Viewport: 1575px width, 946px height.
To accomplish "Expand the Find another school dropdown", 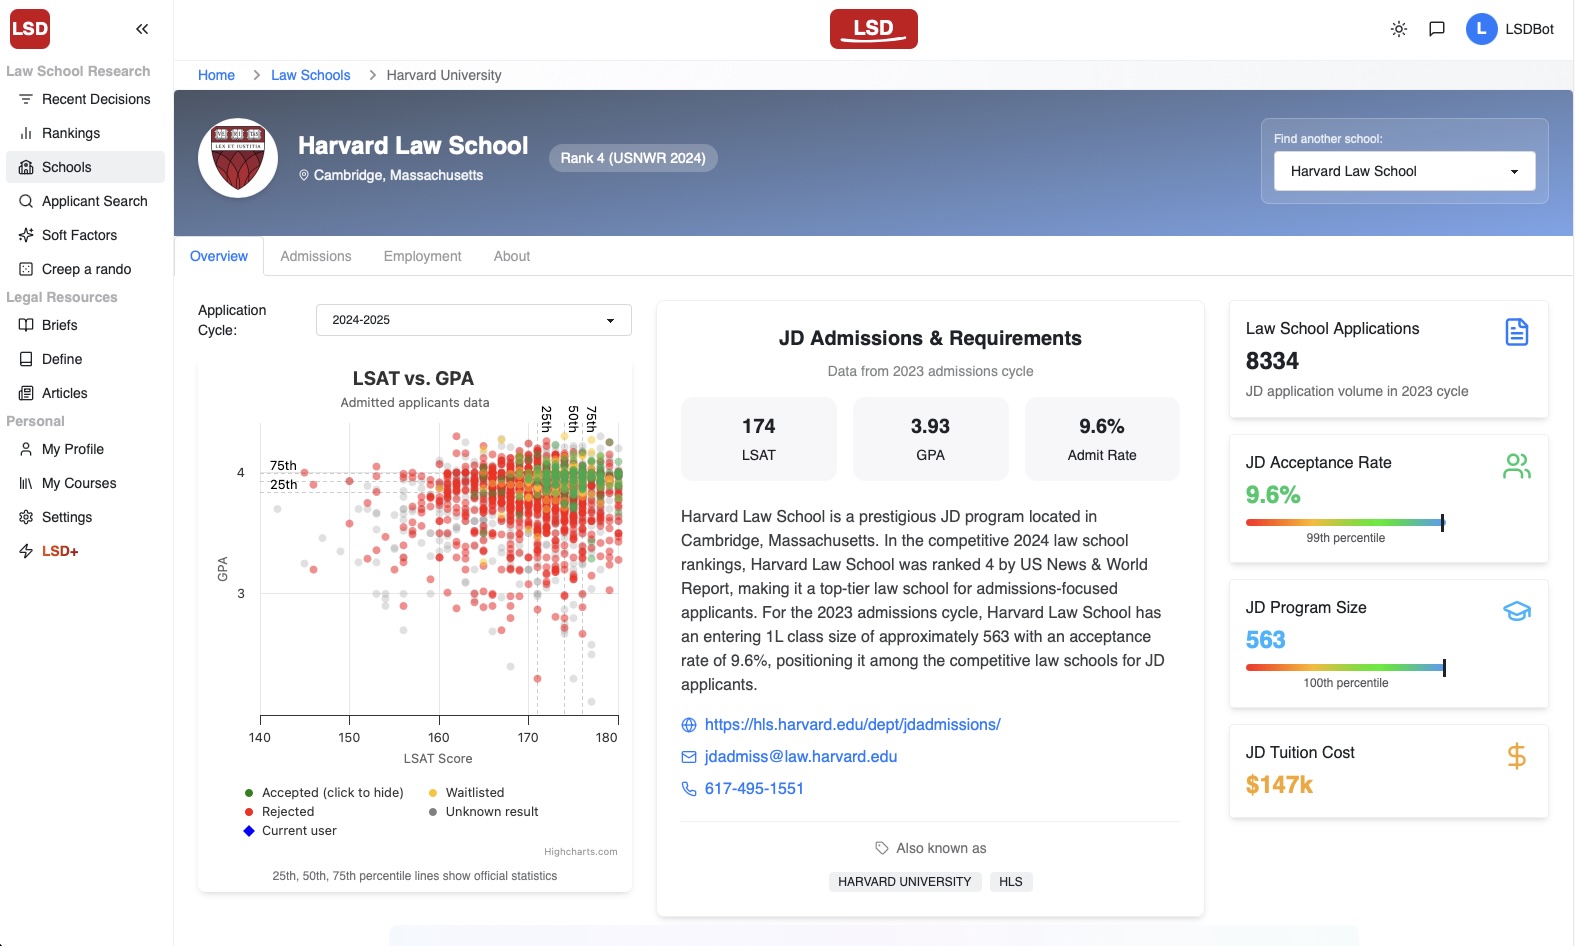I will 1404,172.
